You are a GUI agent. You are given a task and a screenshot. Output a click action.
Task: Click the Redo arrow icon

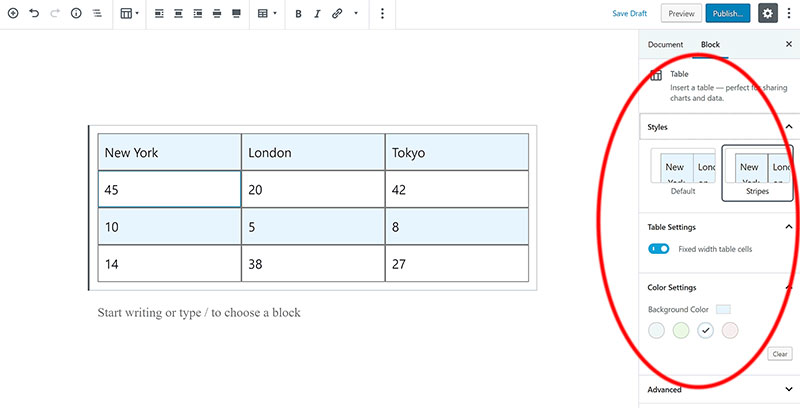55,14
